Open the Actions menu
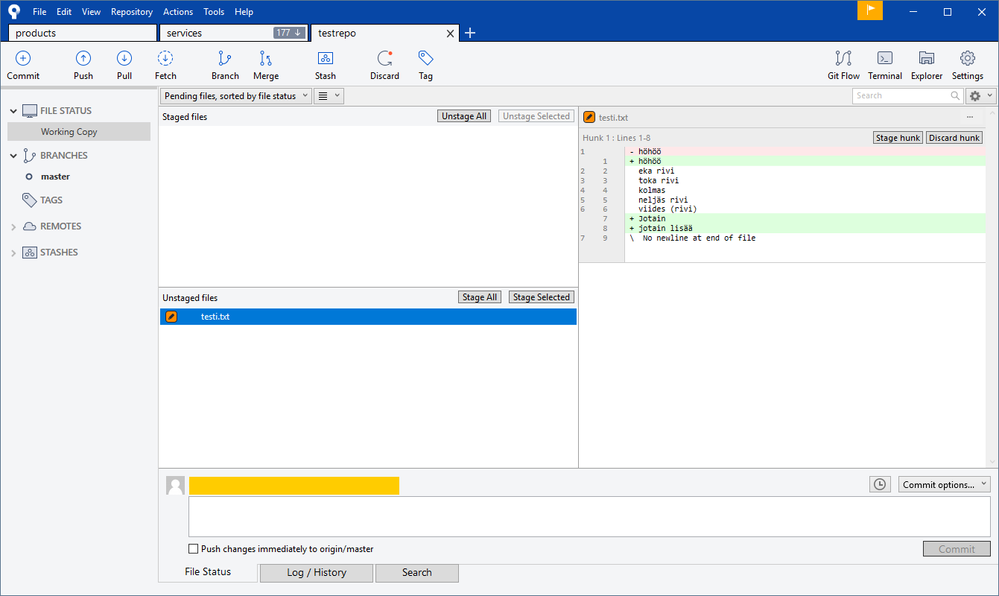This screenshot has height=596, width=999. (x=178, y=11)
